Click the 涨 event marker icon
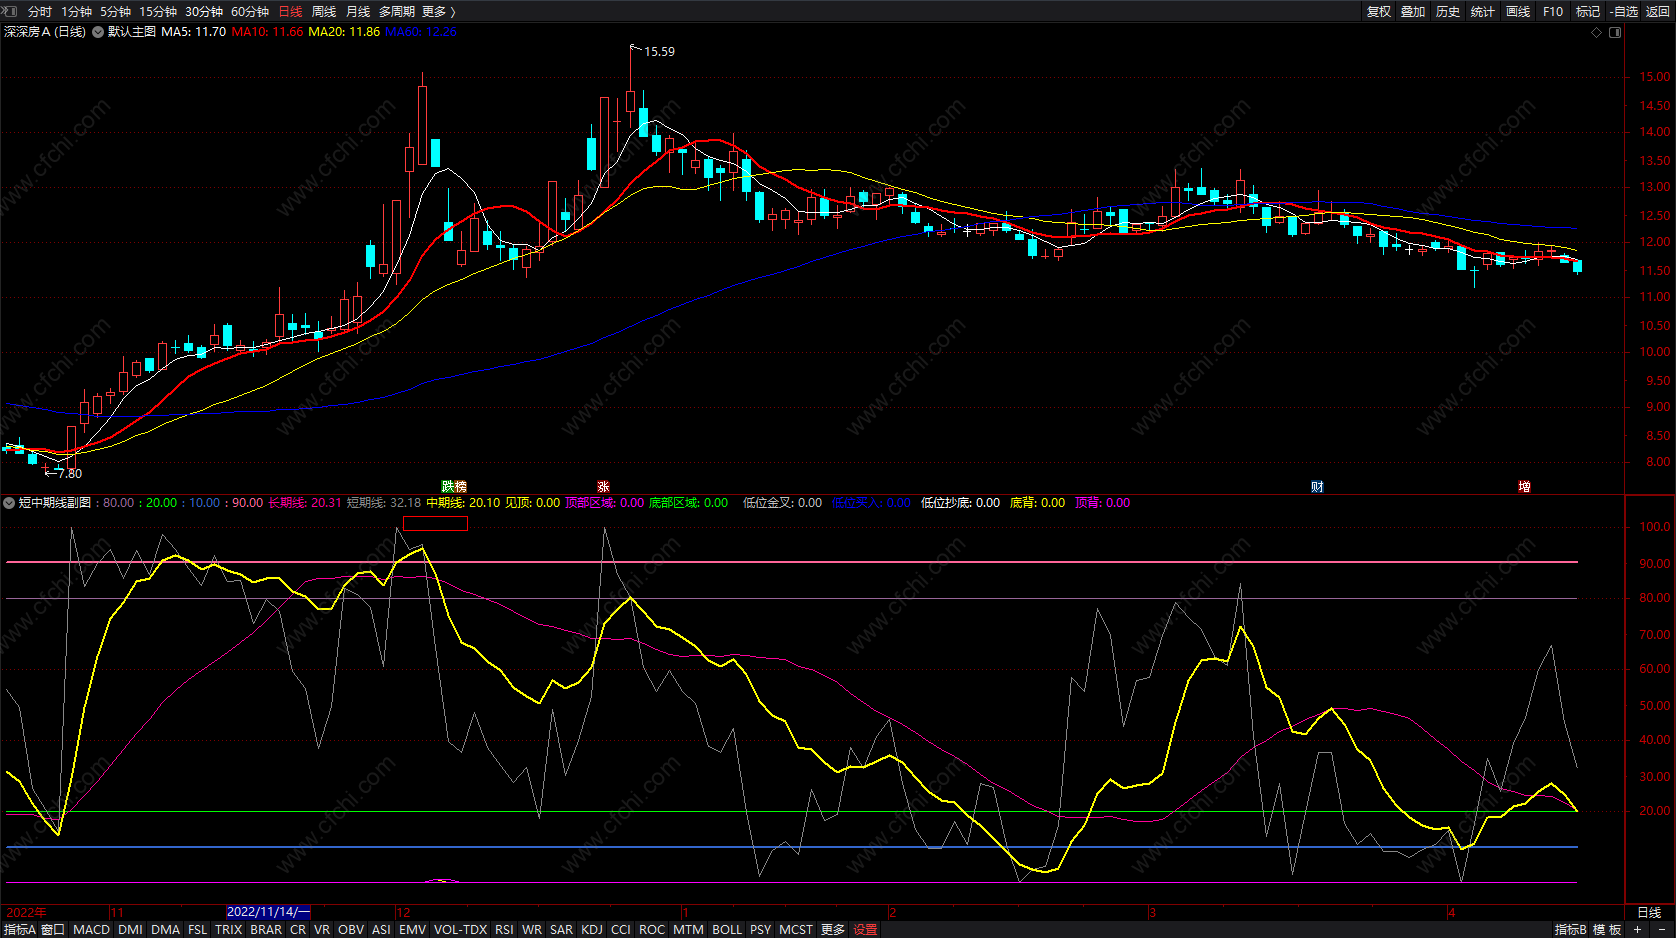The width and height of the screenshot is (1676, 938). click(x=603, y=487)
